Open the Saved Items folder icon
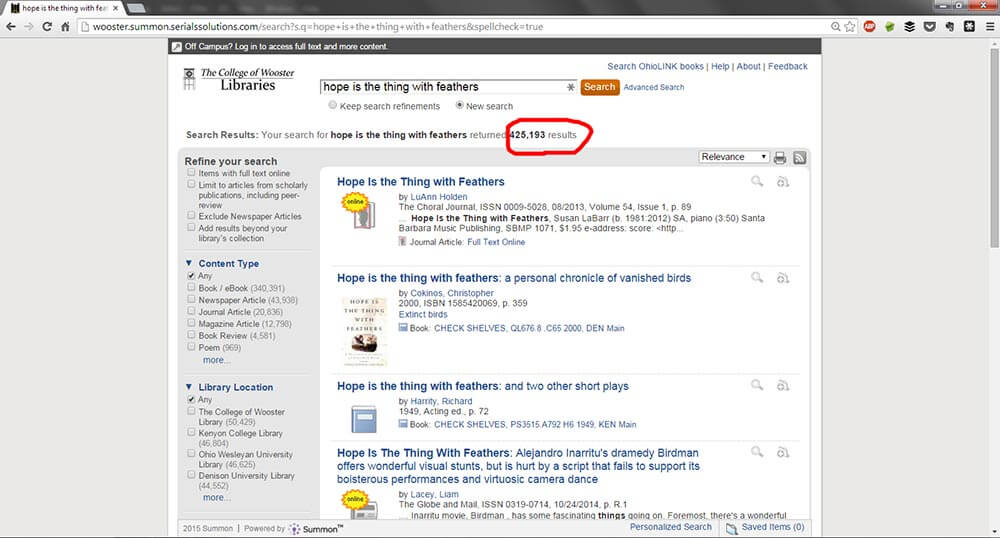 pos(732,528)
